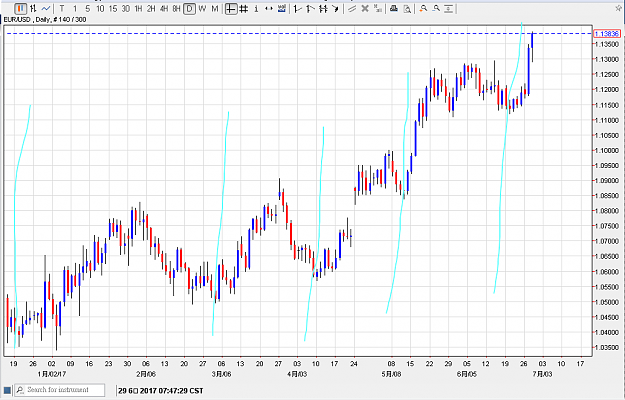Select the tick timeframe T
Image resolution: width=625 pixels, height=400 pixels.
click(62, 8)
